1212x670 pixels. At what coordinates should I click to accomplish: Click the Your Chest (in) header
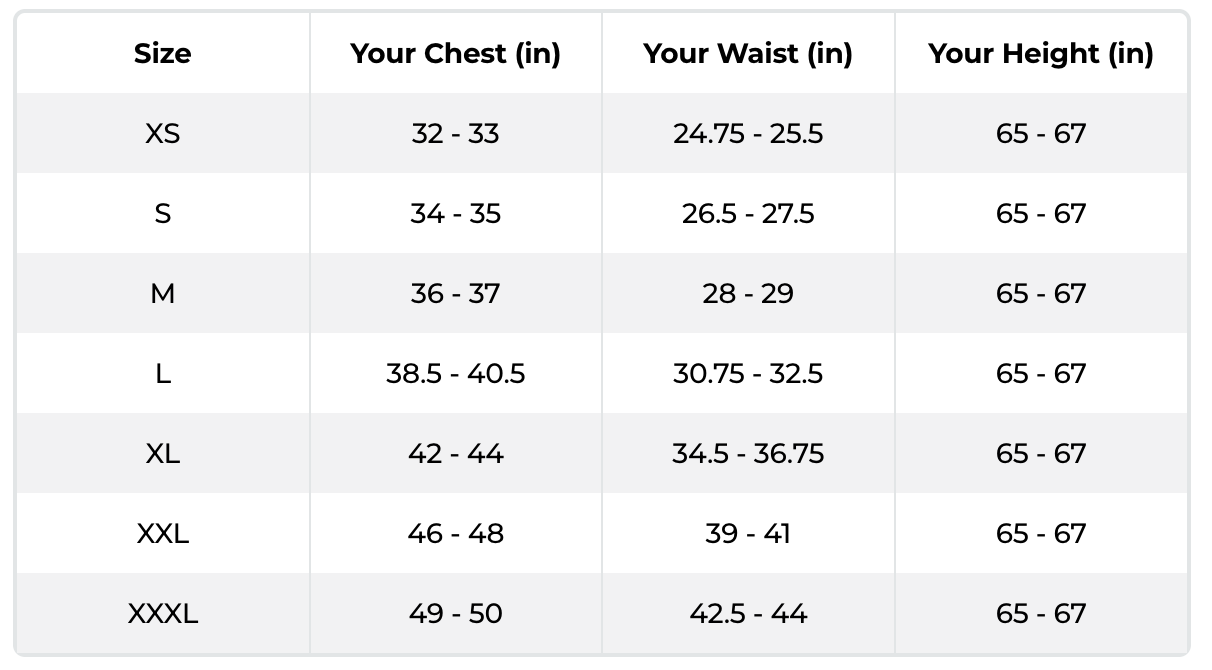[455, 54]
